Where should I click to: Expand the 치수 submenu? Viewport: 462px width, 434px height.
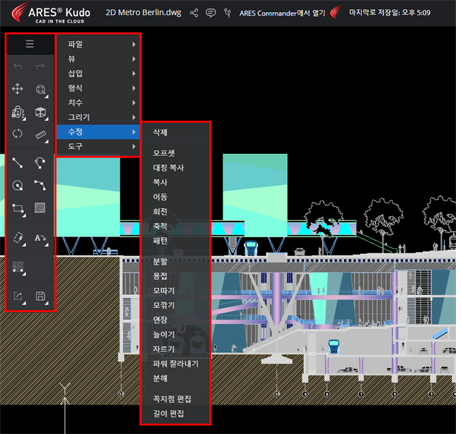(x=98, y=103)
